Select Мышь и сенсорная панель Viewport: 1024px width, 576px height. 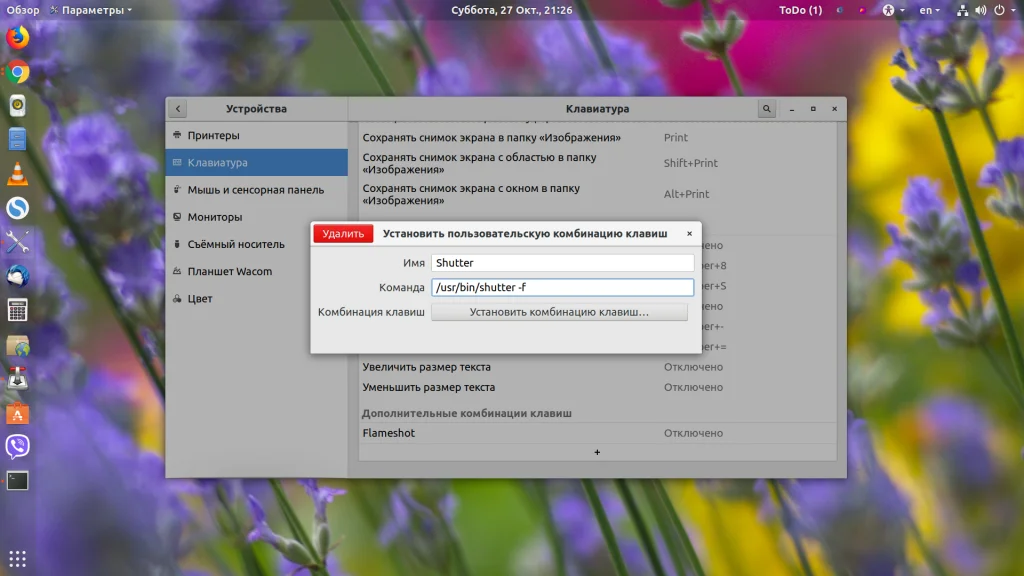tap(257, 190)
